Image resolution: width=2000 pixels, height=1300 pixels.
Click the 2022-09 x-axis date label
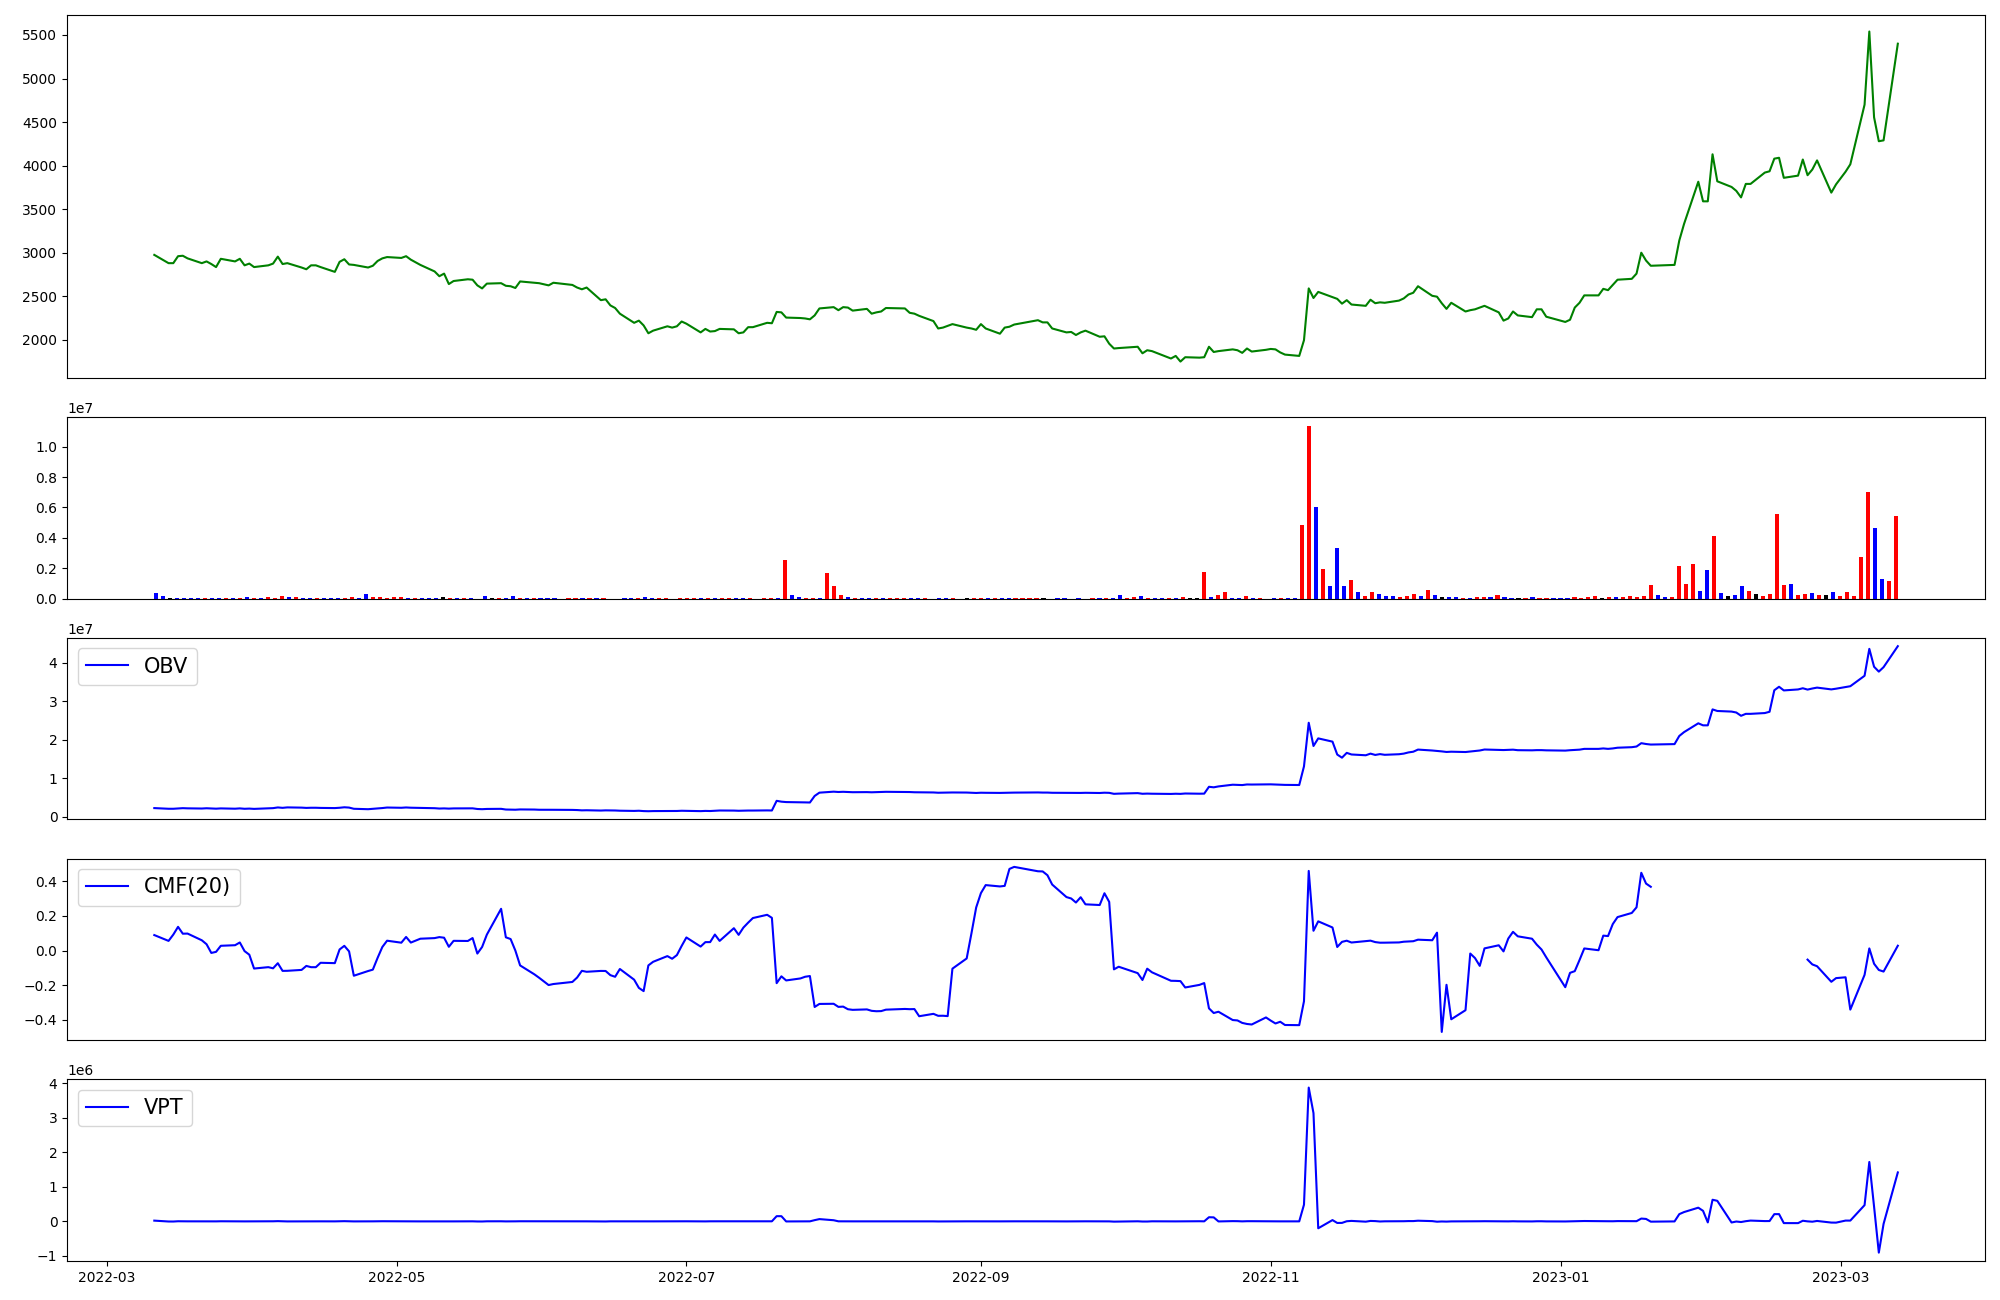point(981,1277)
